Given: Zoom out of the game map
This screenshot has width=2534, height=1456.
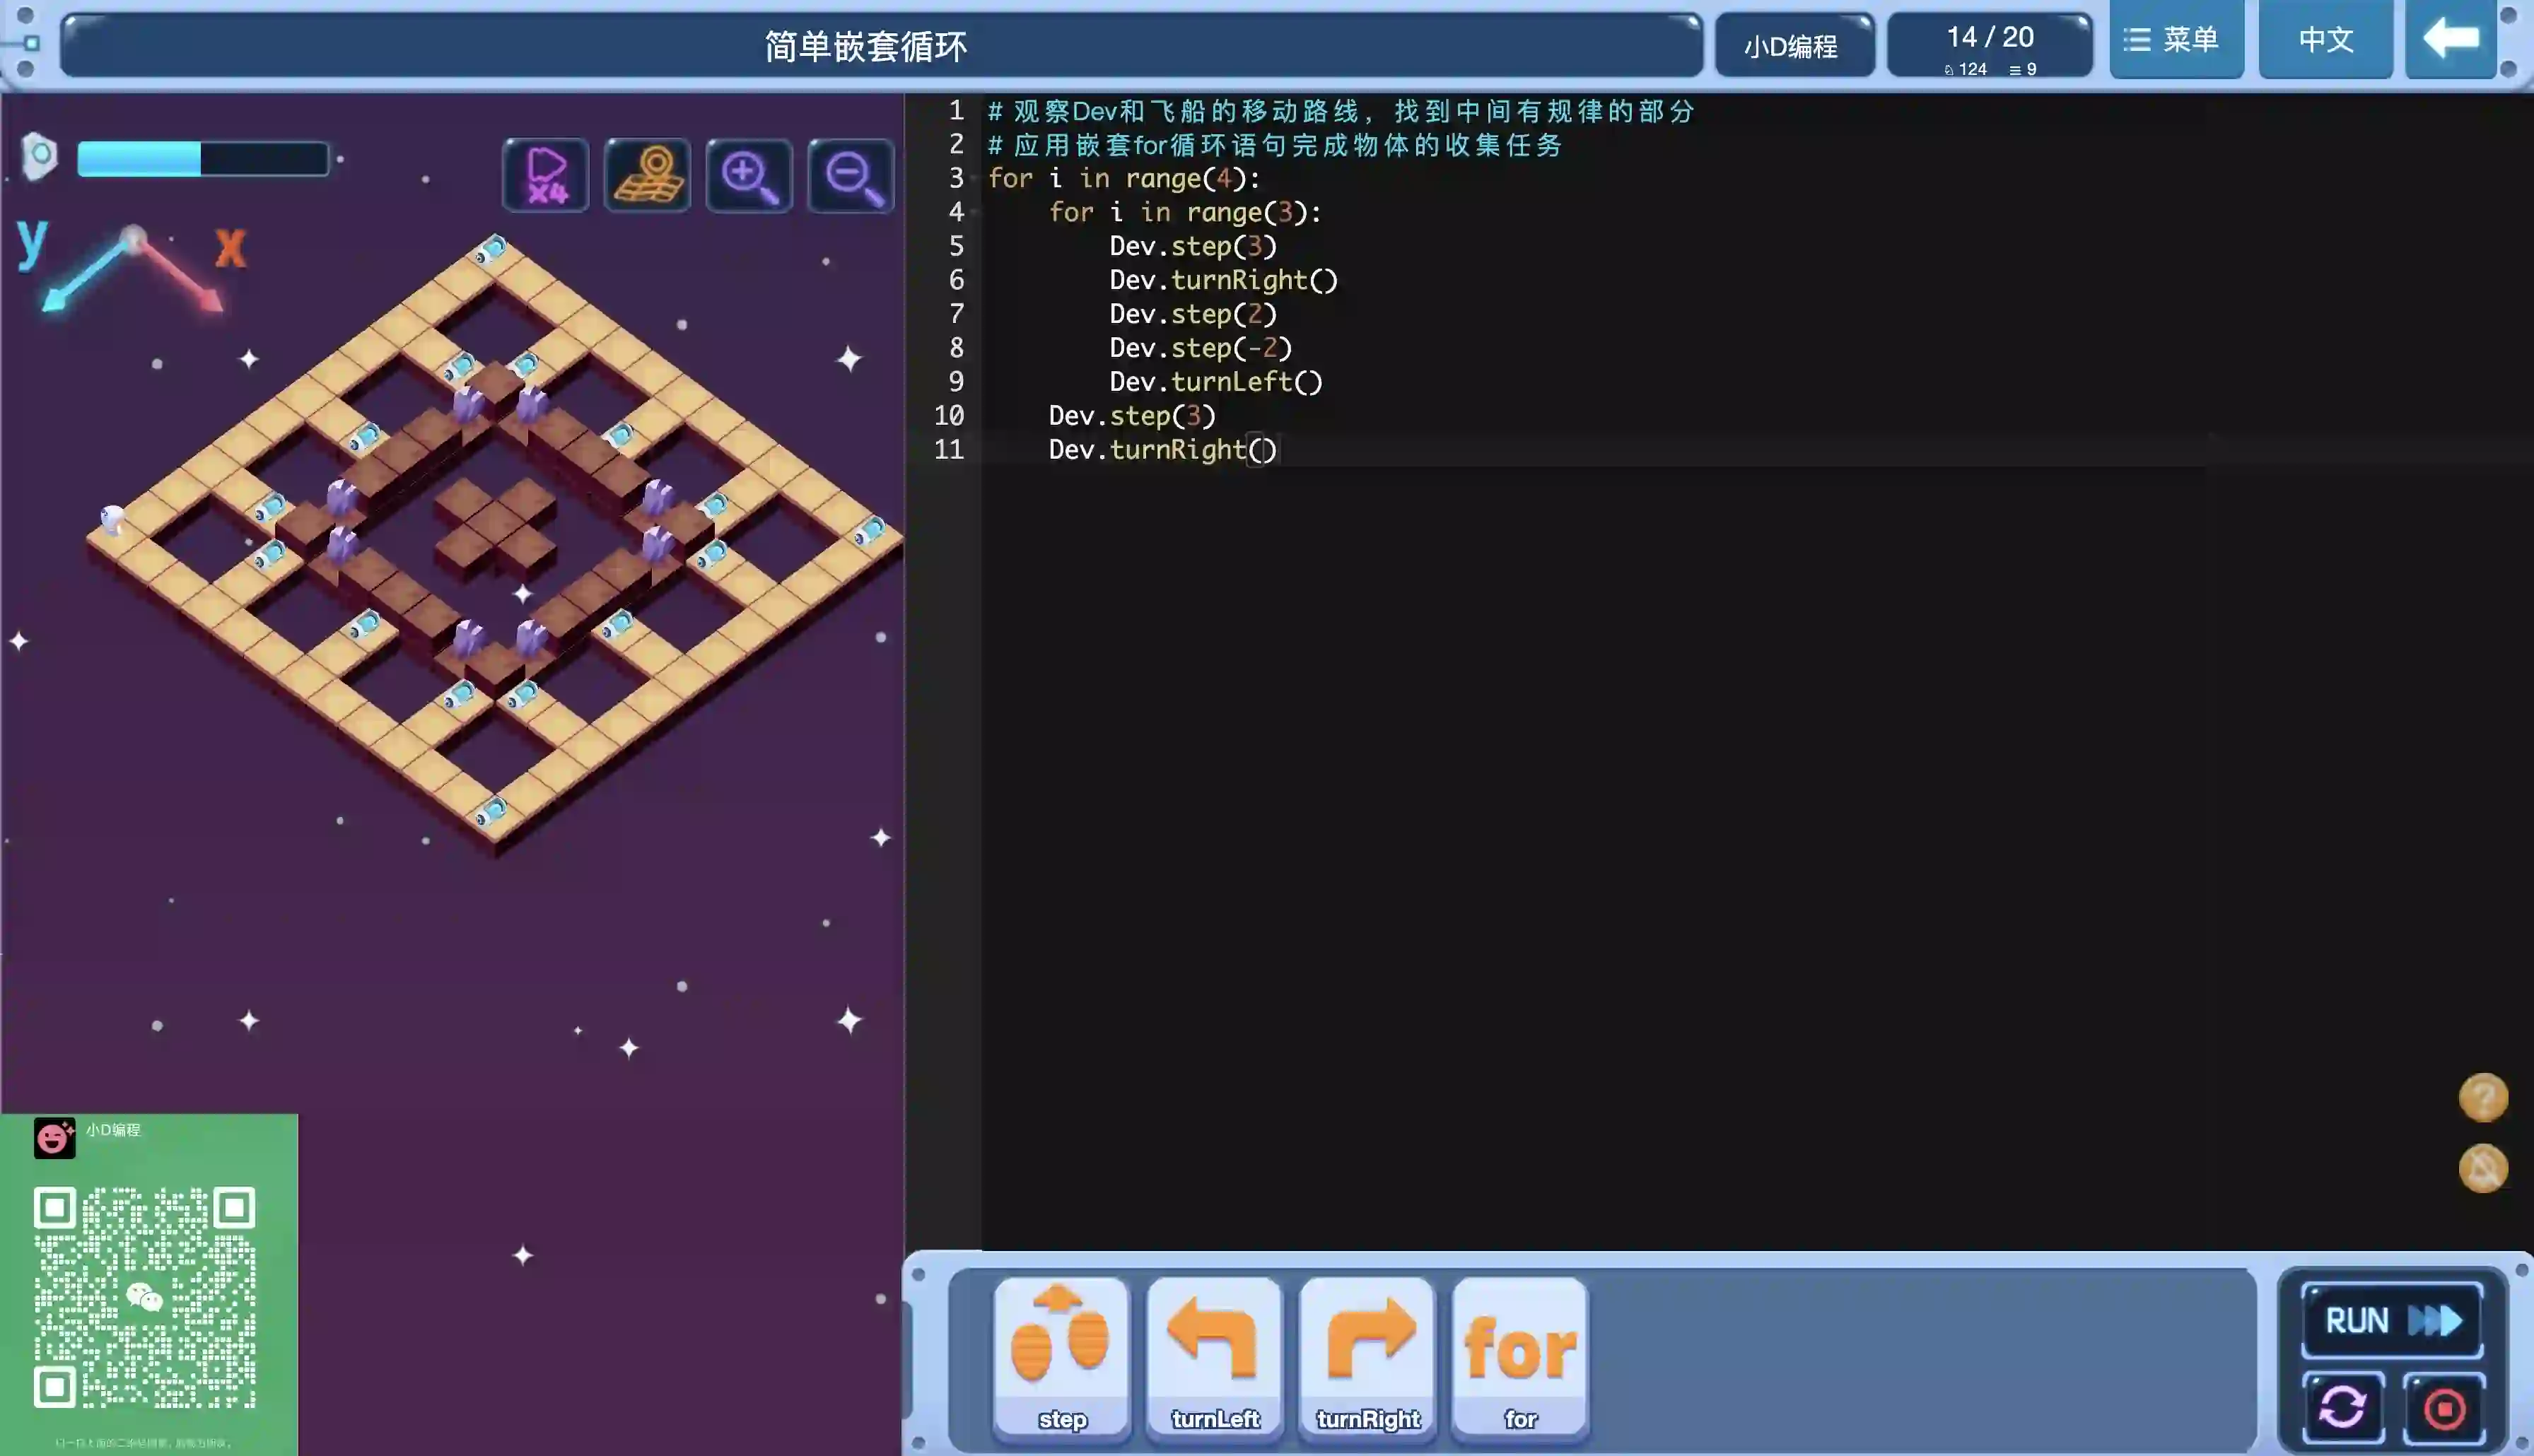Looking at the screenshot, I should (x=850, y=175).
